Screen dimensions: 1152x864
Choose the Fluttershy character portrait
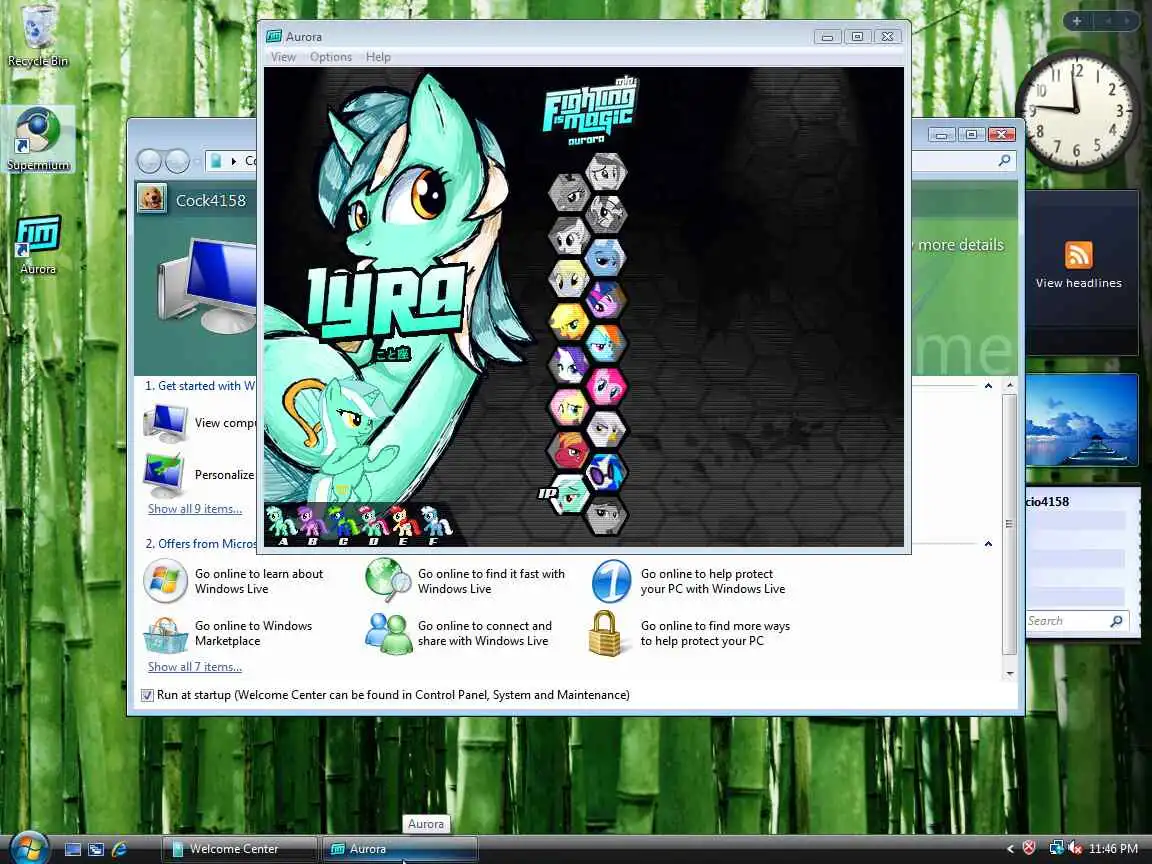pyautogui.click(x=568, y=407)
